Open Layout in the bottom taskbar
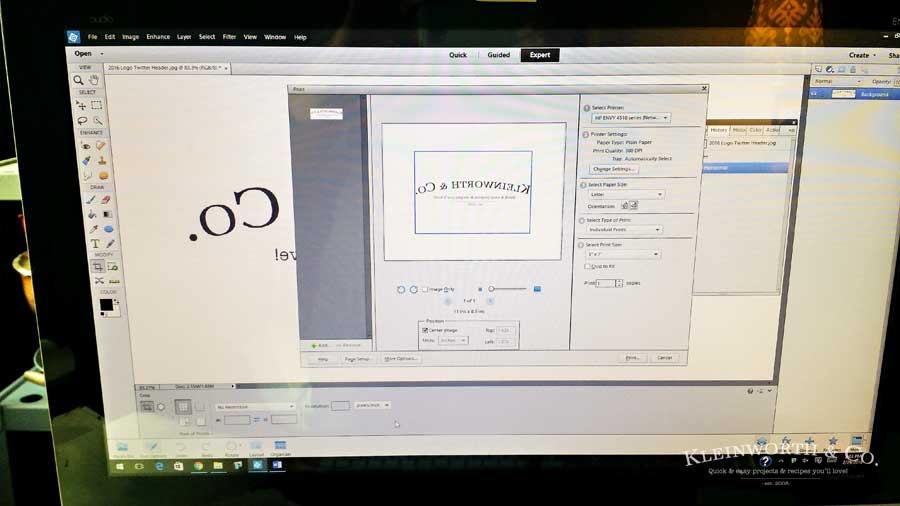Viewport: 900px width, 506px height. point(256,448)
